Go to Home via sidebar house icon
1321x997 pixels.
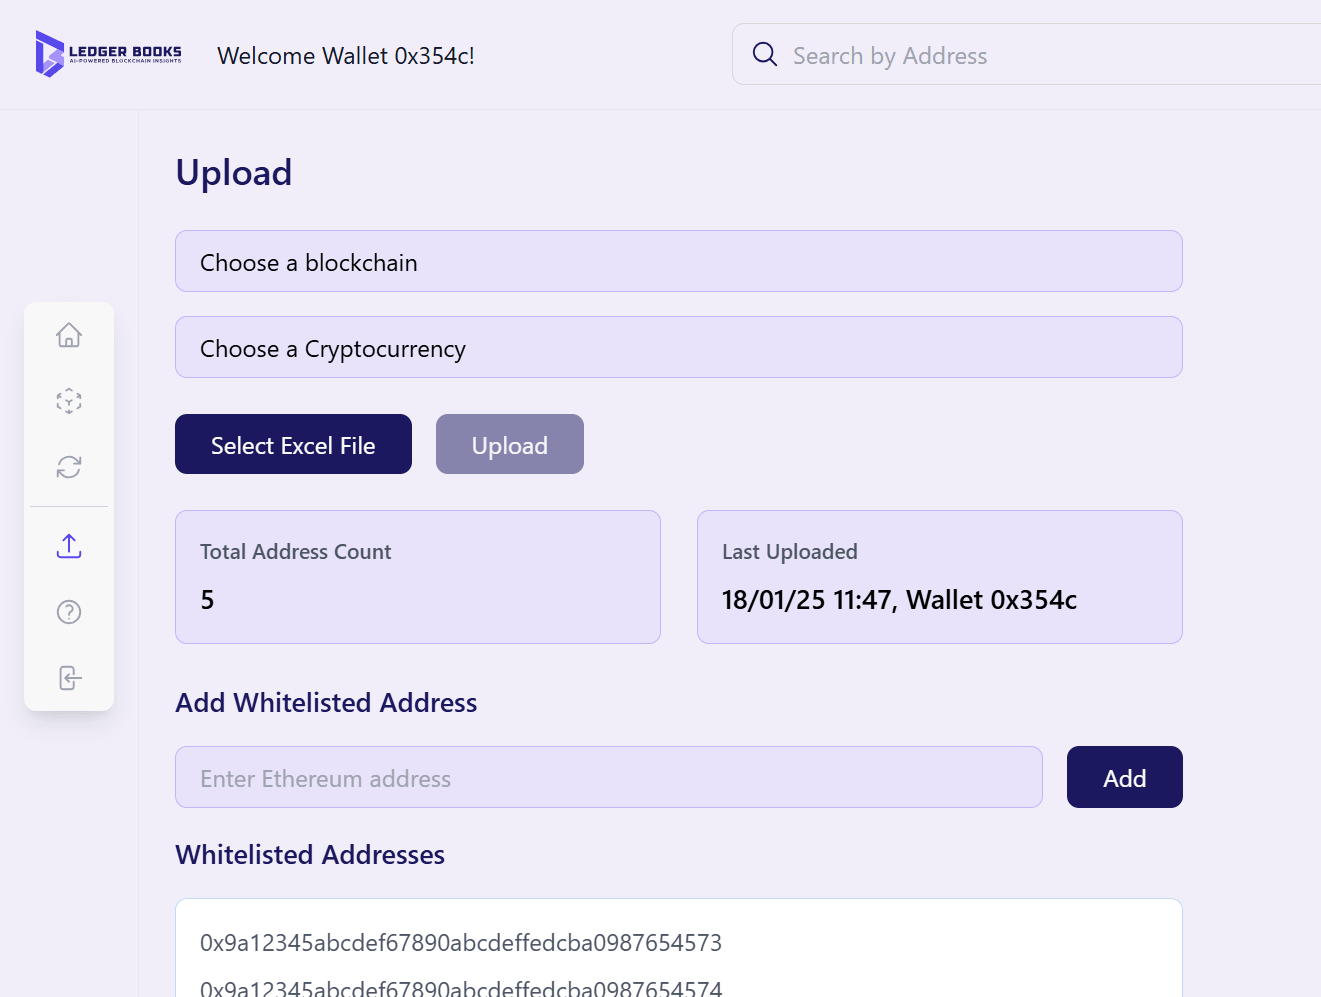click(x=69, y=335)
